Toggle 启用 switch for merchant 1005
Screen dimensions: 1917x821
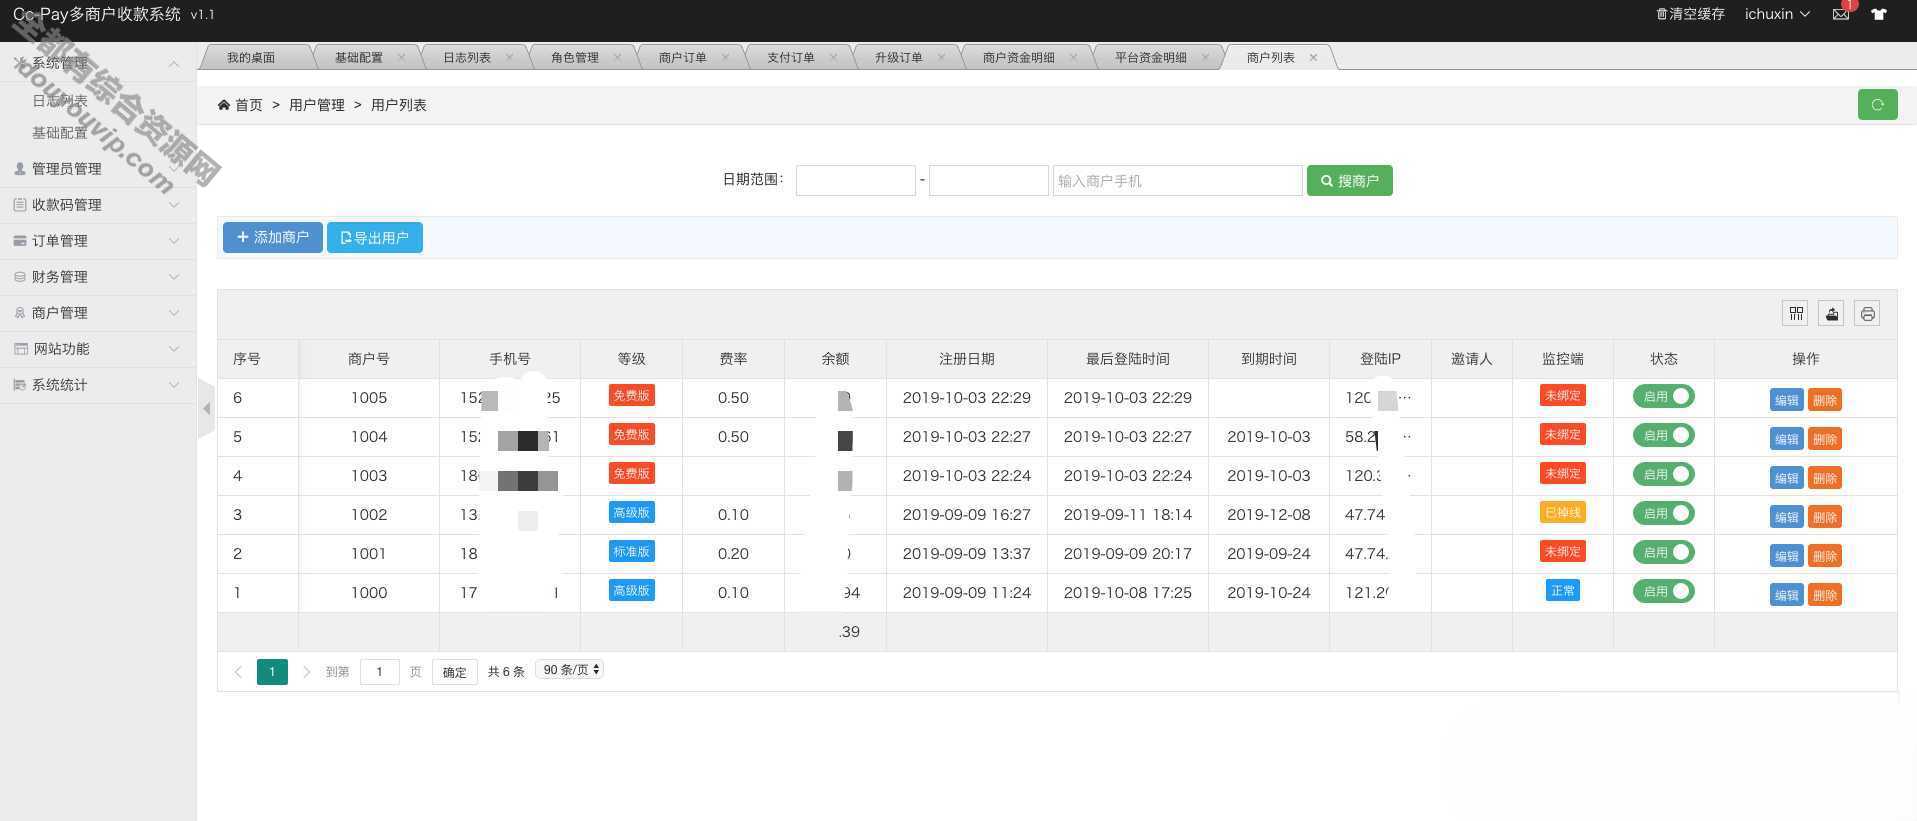coord(1663,396)
